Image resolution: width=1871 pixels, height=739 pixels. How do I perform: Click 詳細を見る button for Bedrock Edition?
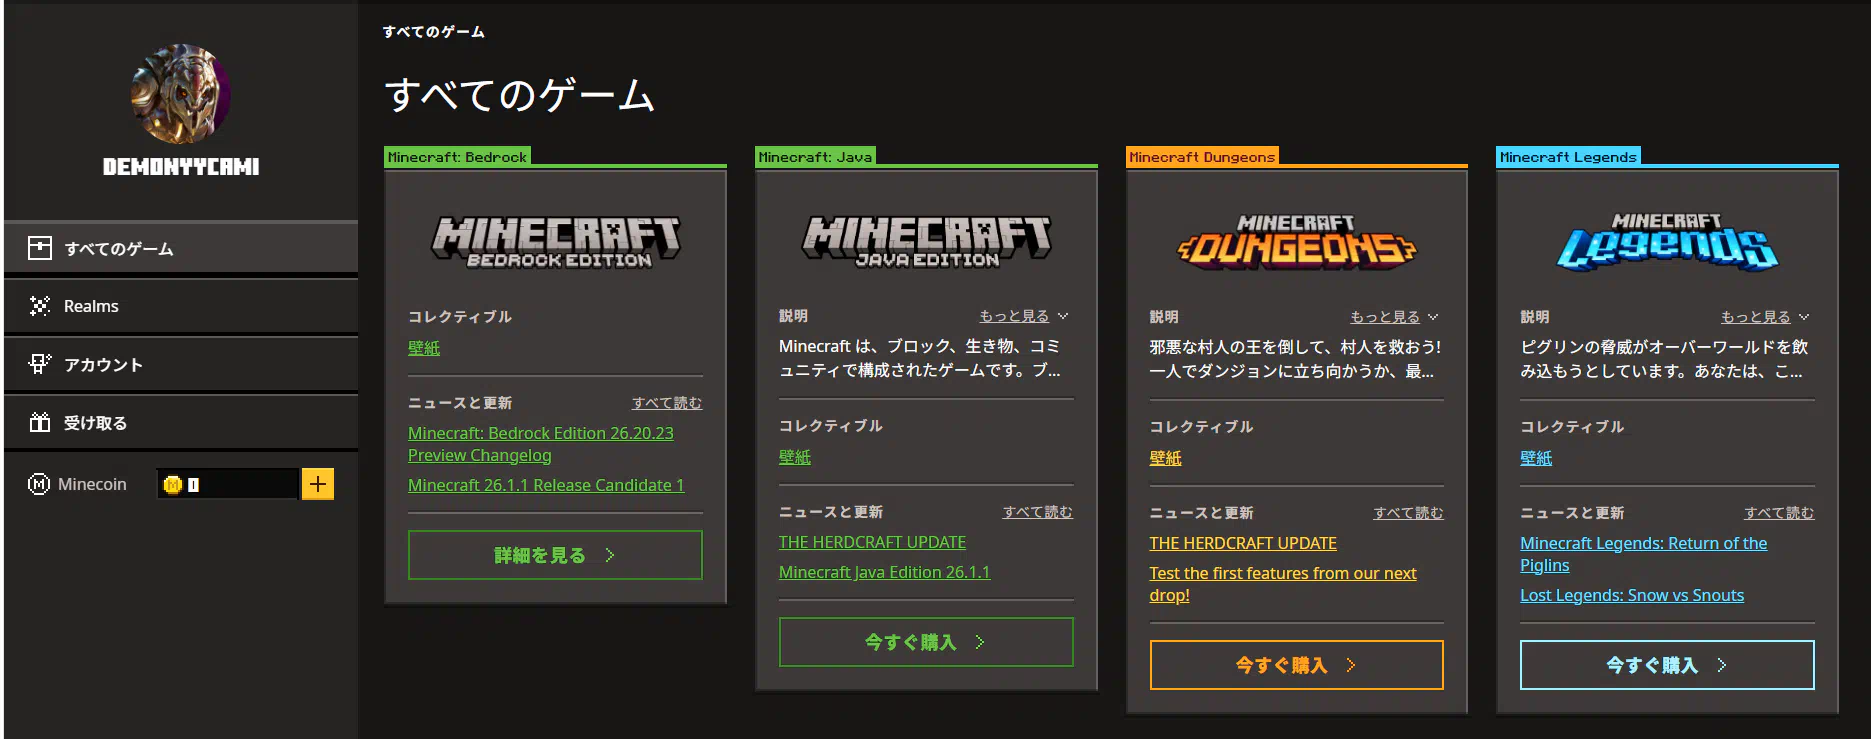point(555,555)
